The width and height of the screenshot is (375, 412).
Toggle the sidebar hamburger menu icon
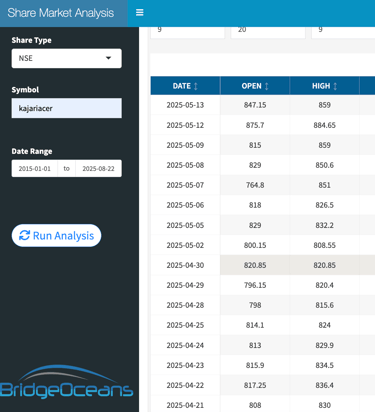(x=140, y=13)
